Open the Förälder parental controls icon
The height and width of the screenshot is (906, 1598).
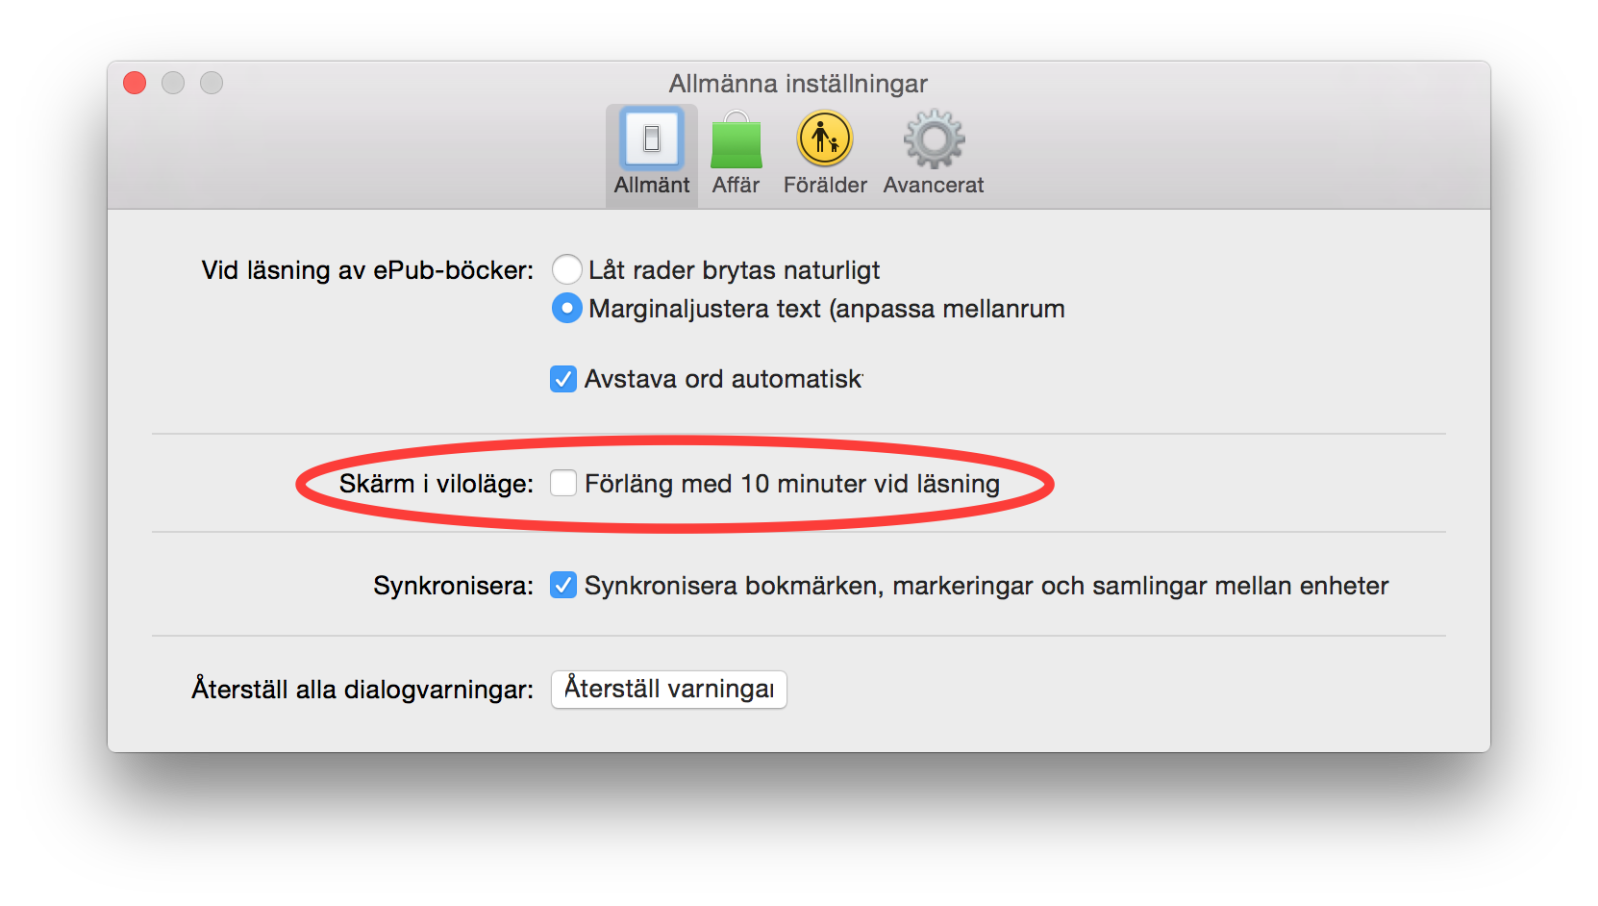pyautogui.click(x=825, y=138)
